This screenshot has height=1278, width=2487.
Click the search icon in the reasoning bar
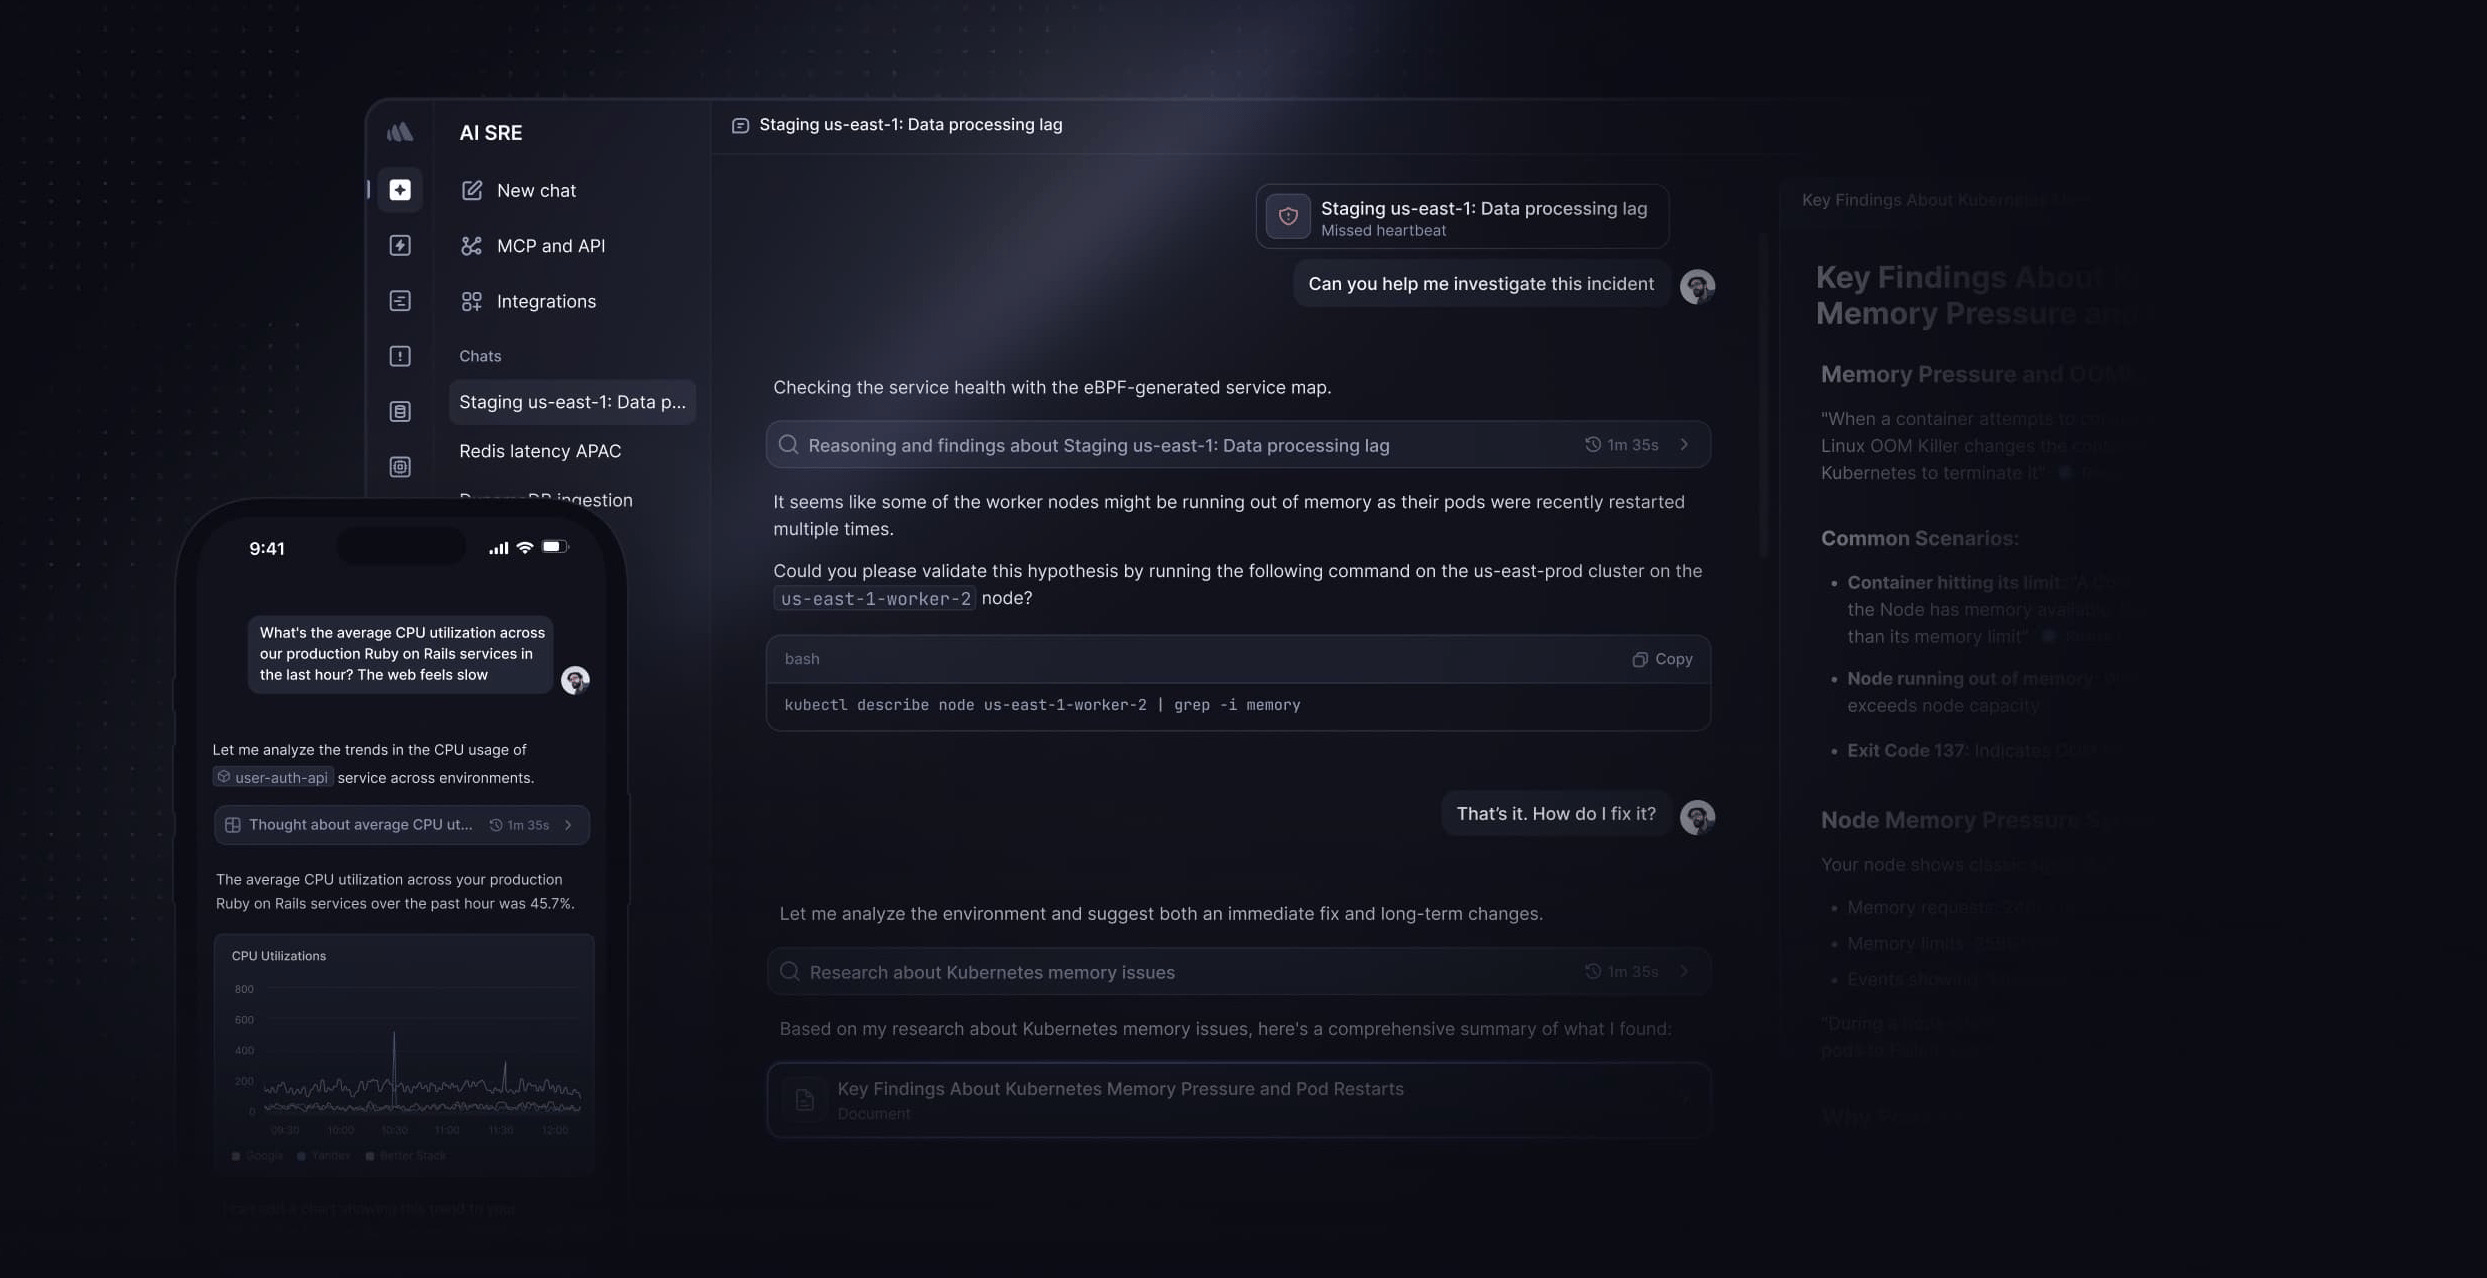coord(789,444)
